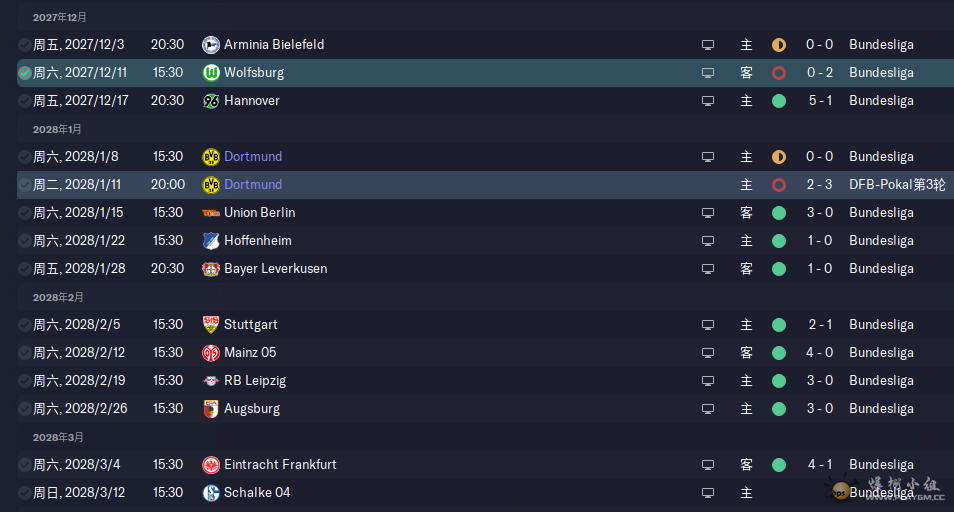Click the orange draw indicator for Arminia Bielefeld

[779, 45]
